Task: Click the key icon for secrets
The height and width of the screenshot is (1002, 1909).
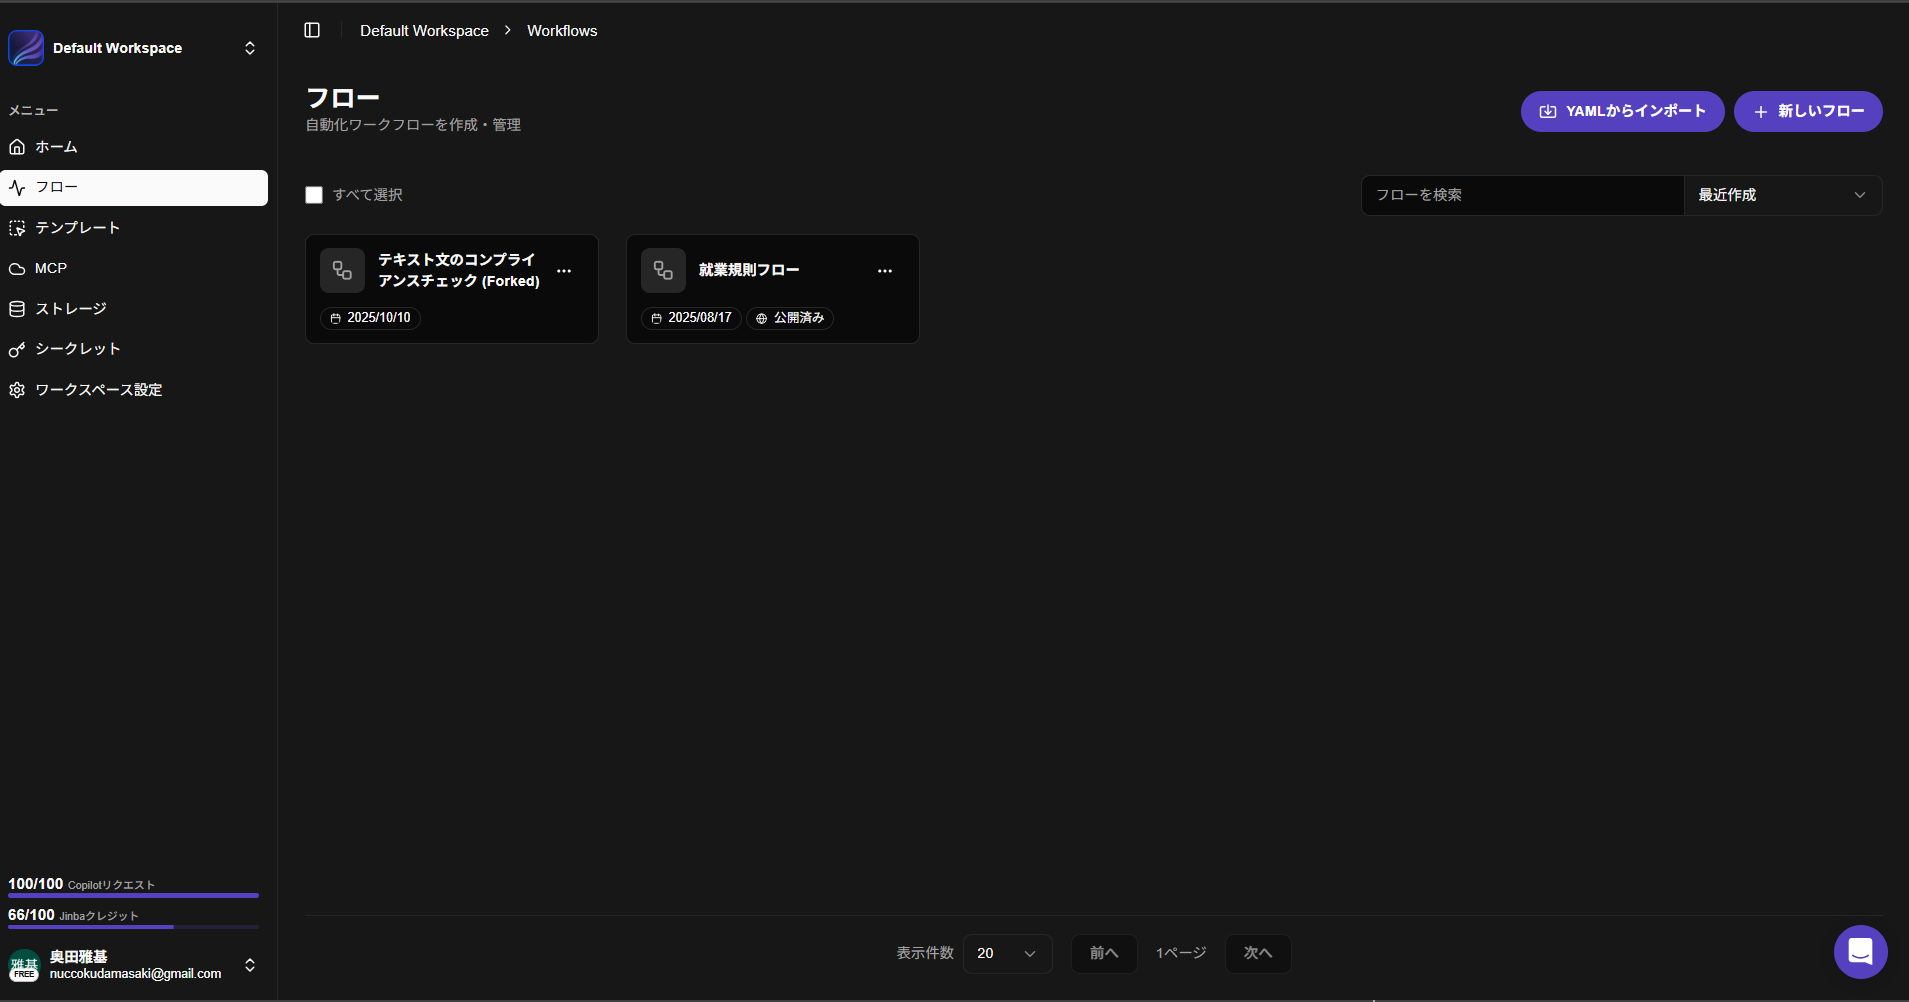Action: pyautogui.click(x=17, y=350)
